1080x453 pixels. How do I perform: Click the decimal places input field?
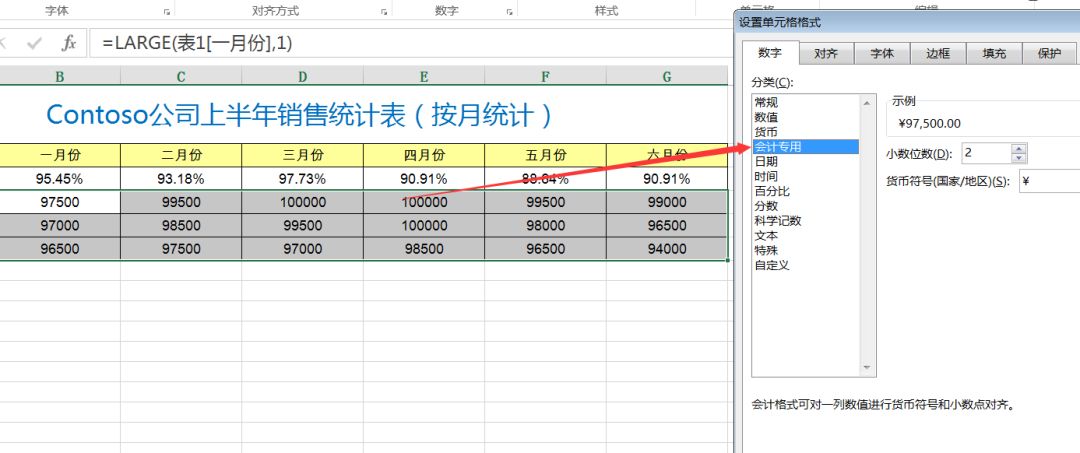pos(986,153)
